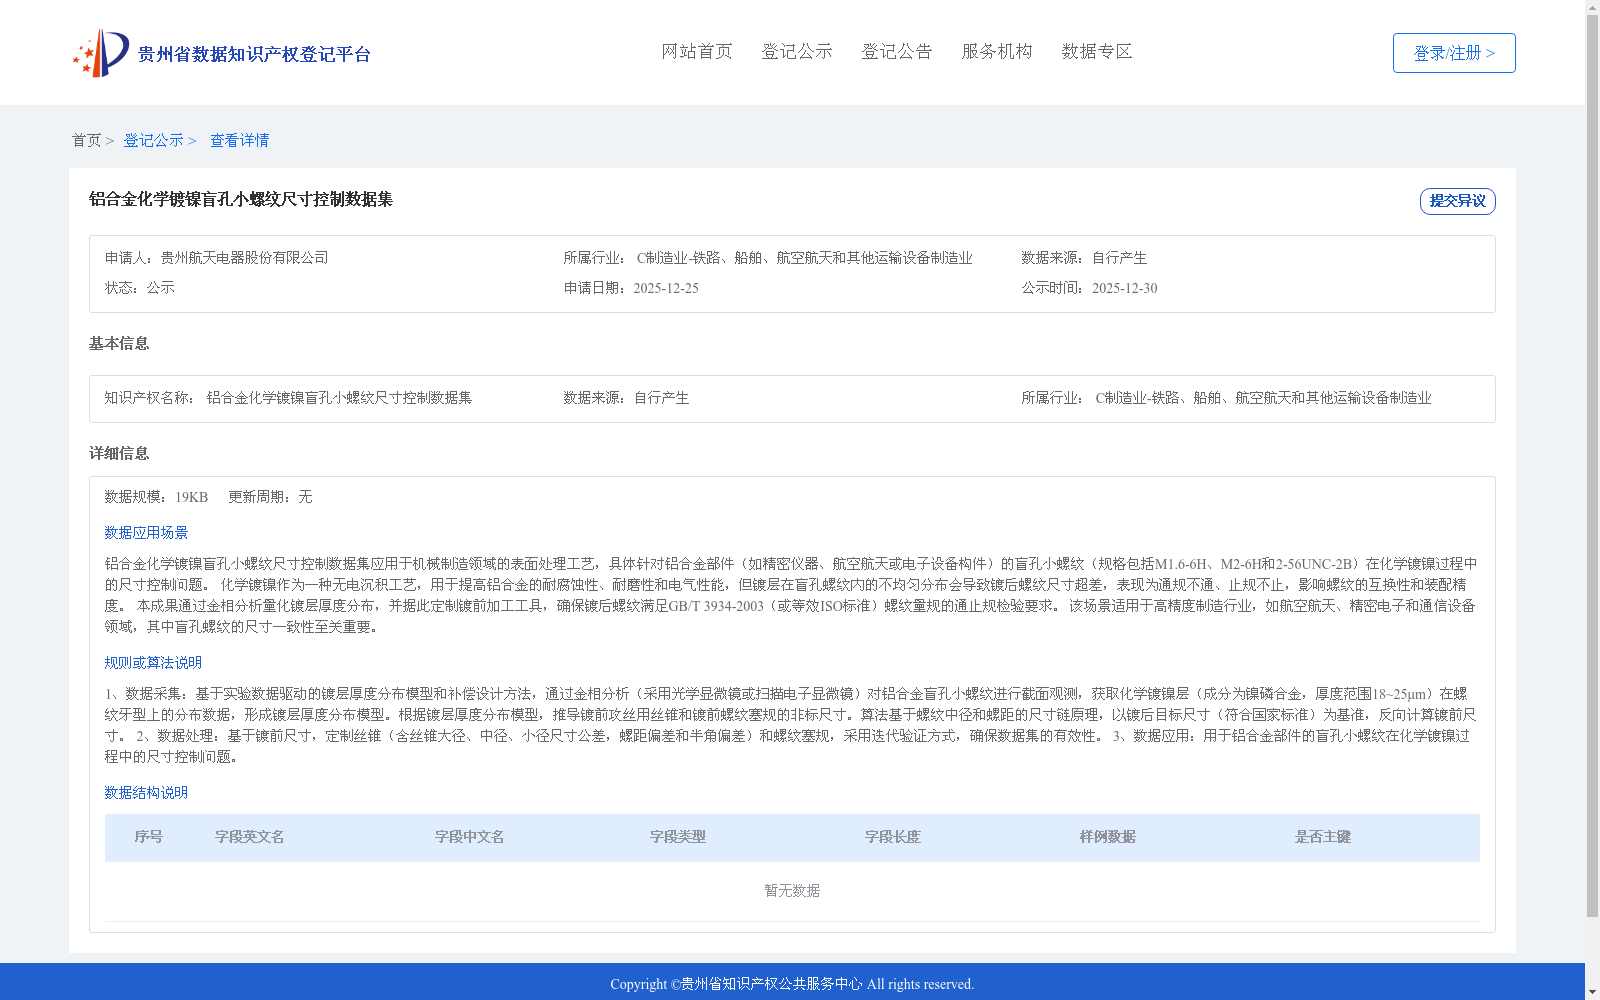Viewport: 1600px width, 1000px height.
Task: Click data size value 19KB
Action: click(191, 497)
